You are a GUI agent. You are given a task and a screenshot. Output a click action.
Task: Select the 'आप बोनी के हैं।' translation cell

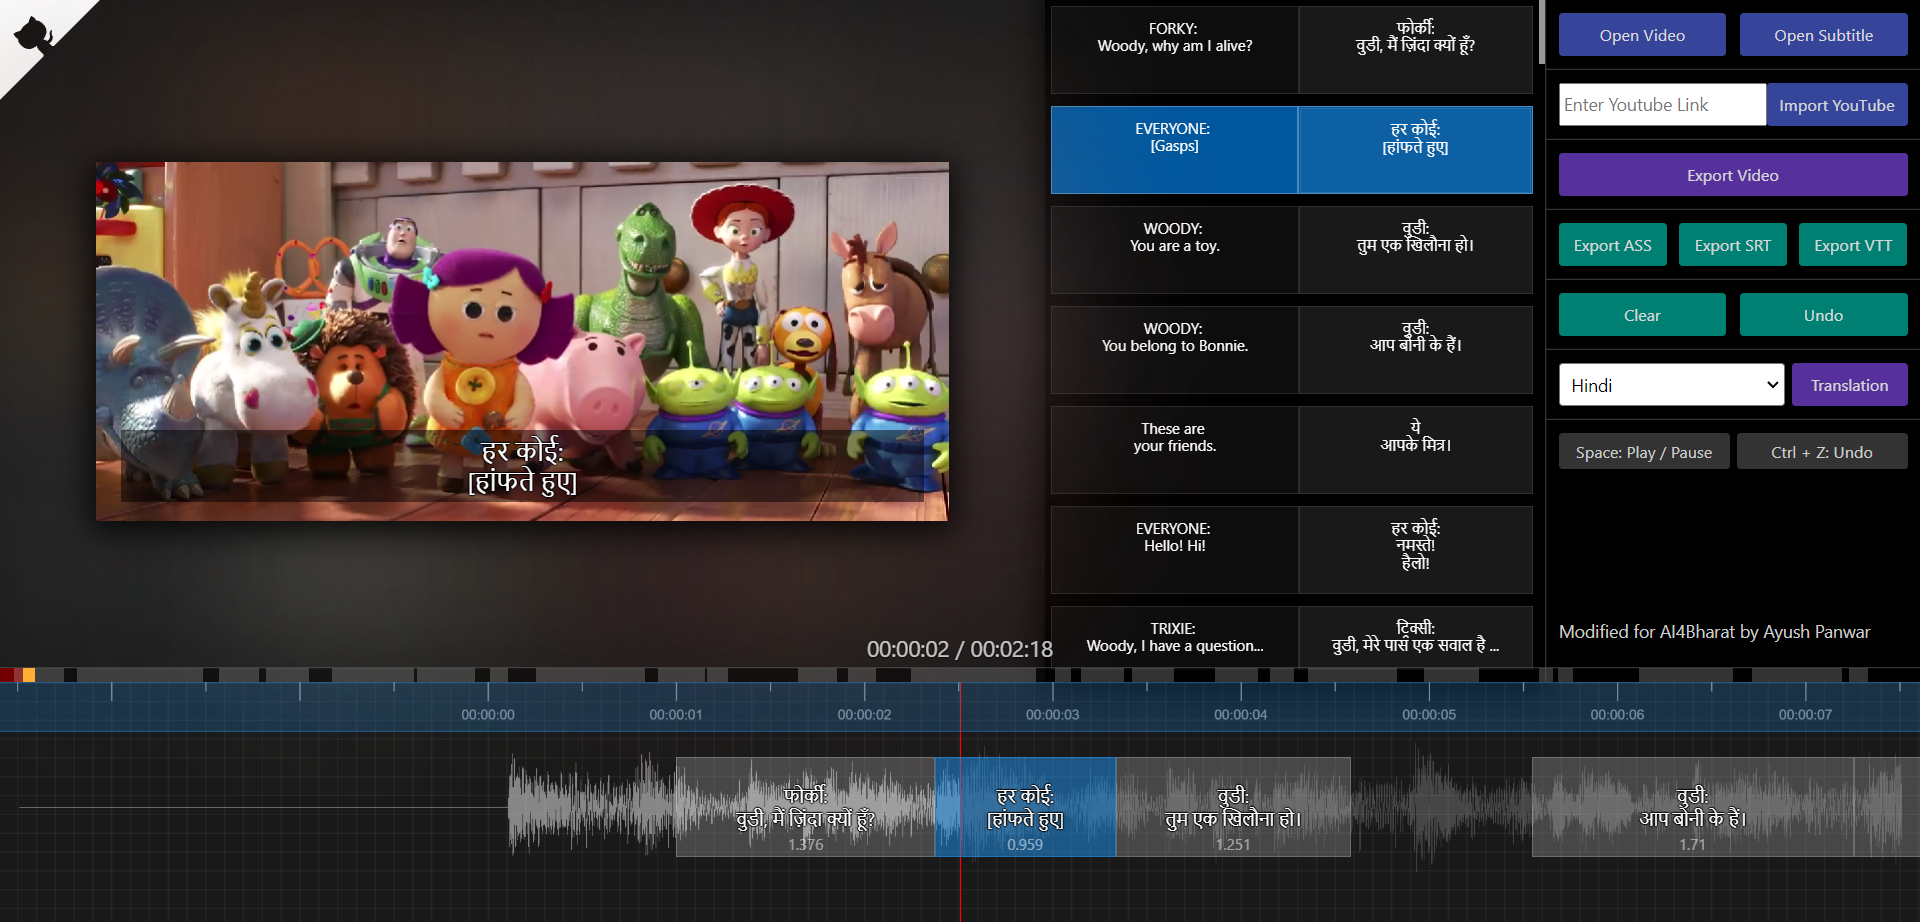tap(1415, 350)
